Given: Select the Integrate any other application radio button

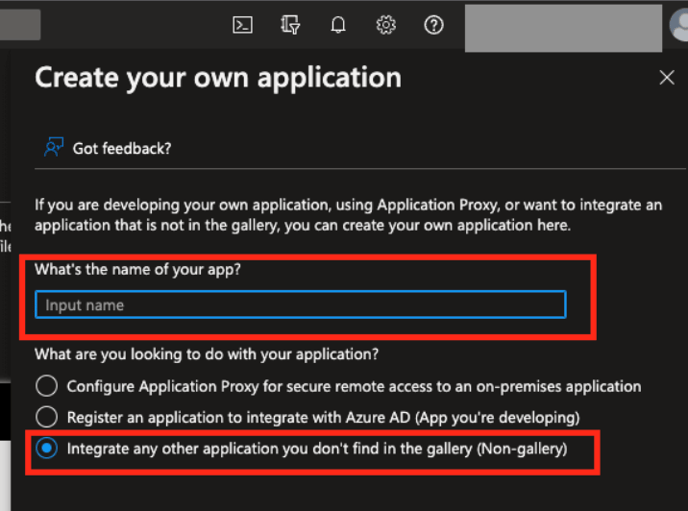Looking at the screenshot, I should coord(46,449).
